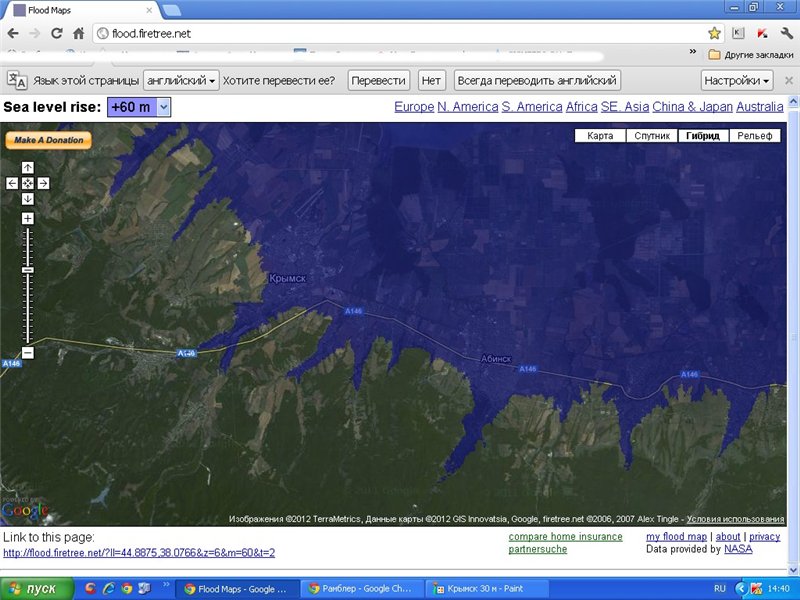The width and height of the screenshot is (800, 600).
Task: Pan the map down with the arrow
Action: pyautogui.click(x=28, y=199)
